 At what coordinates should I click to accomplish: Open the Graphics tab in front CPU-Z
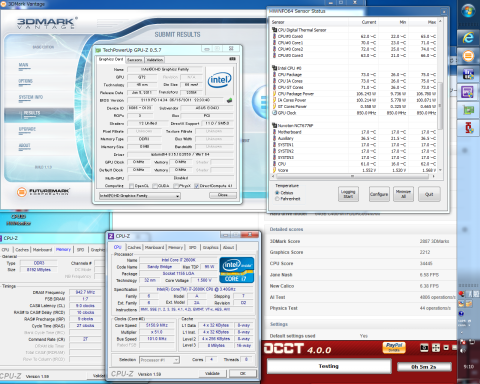[210, 248]
